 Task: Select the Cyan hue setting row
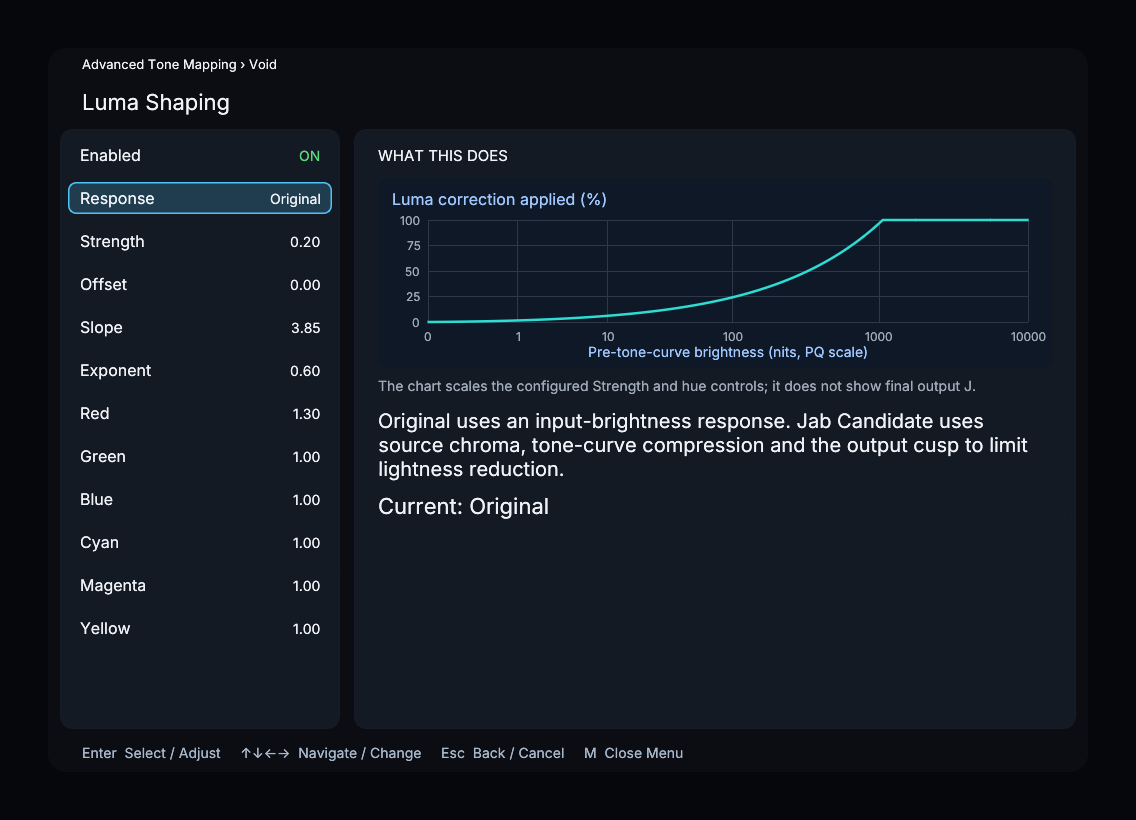200,543
